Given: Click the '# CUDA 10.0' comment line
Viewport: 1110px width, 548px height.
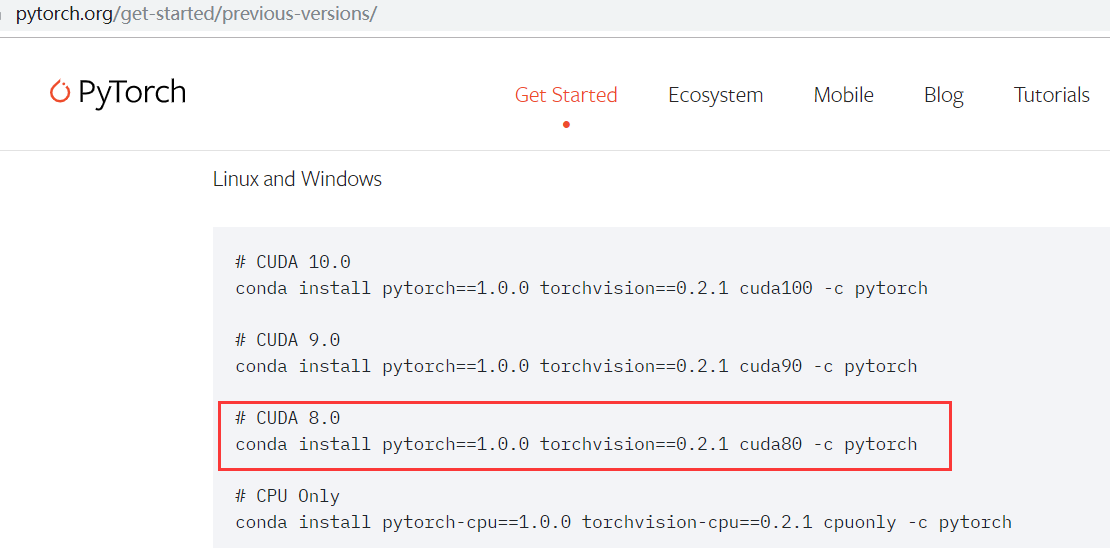Looking at the screenshot, I should (x=293, y=263).
